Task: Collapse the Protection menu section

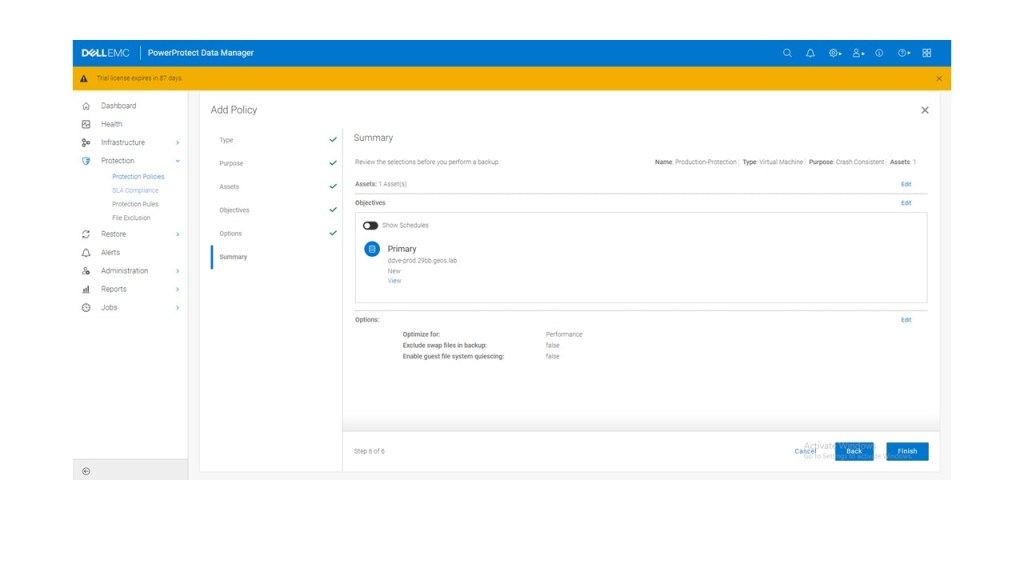Action: pyautogui.click(x=178, y=161)
